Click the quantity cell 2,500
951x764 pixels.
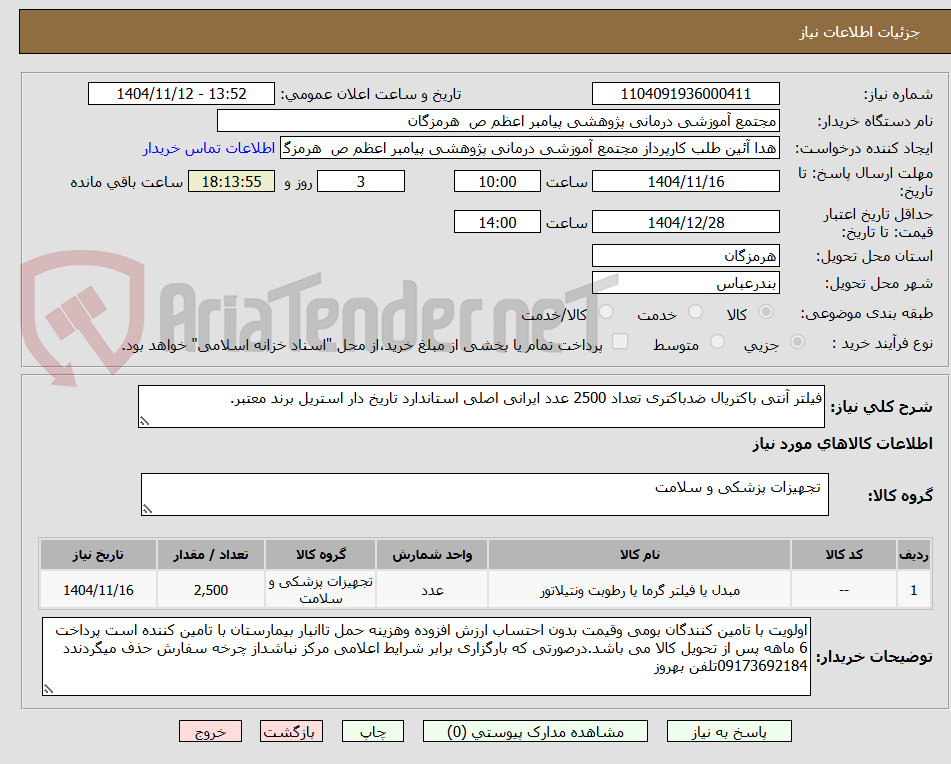pyautogui.click(x=210, y=590)
